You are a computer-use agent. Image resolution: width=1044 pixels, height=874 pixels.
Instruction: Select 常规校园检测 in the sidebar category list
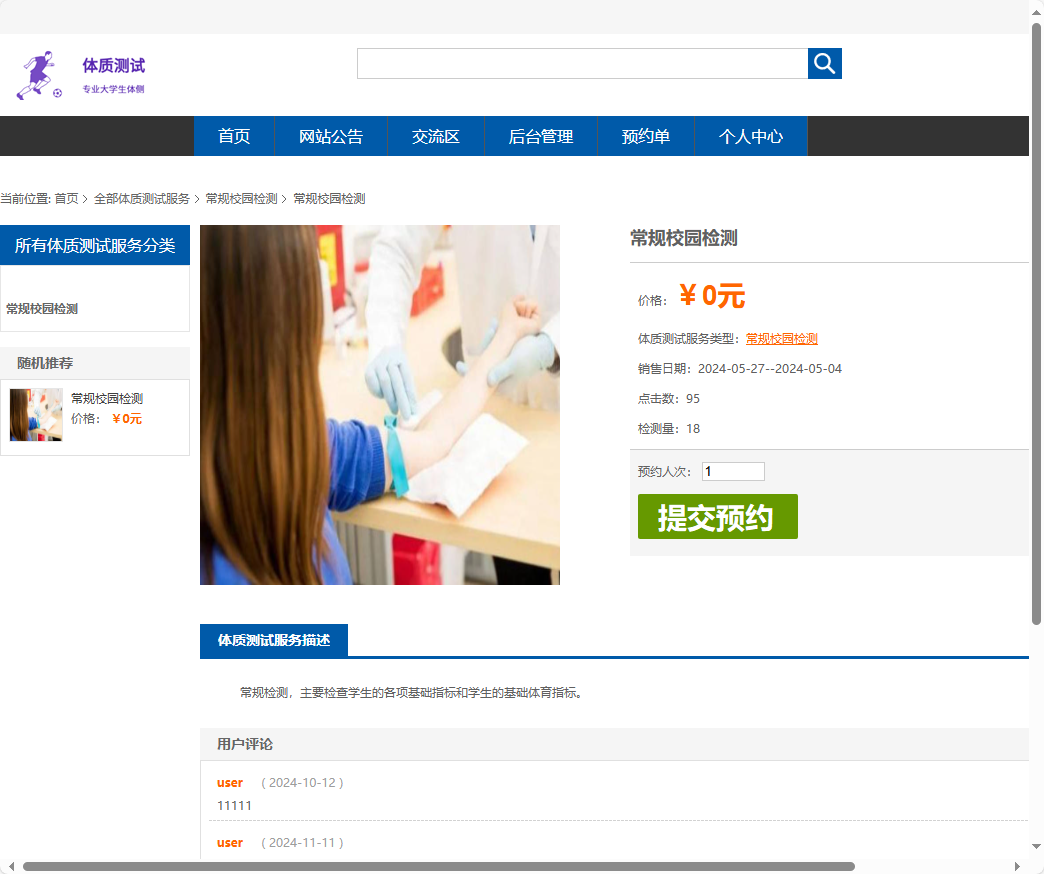tap(41, 308)
